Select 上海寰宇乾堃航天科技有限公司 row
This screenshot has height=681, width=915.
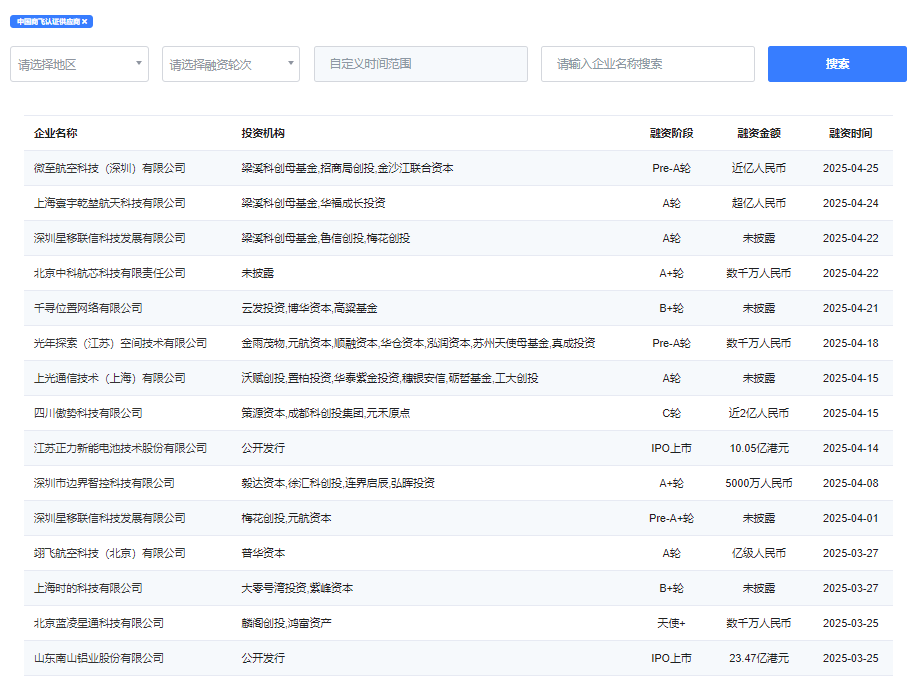(x=110, y=203)
